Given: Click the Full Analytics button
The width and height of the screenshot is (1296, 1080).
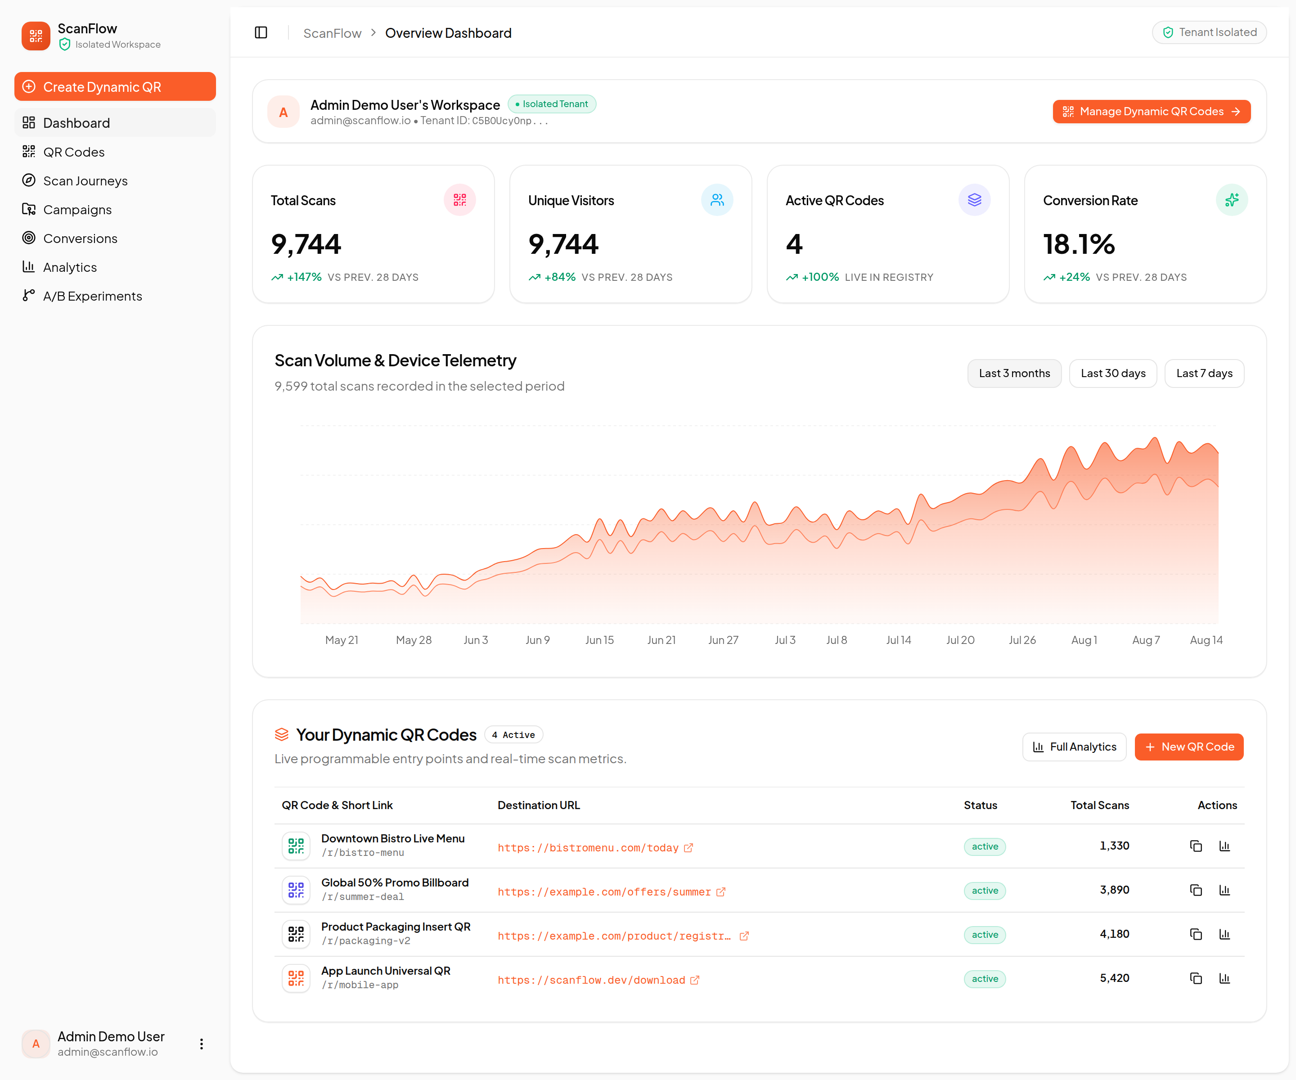Looking at the screenshot, I should [1074, 747].
